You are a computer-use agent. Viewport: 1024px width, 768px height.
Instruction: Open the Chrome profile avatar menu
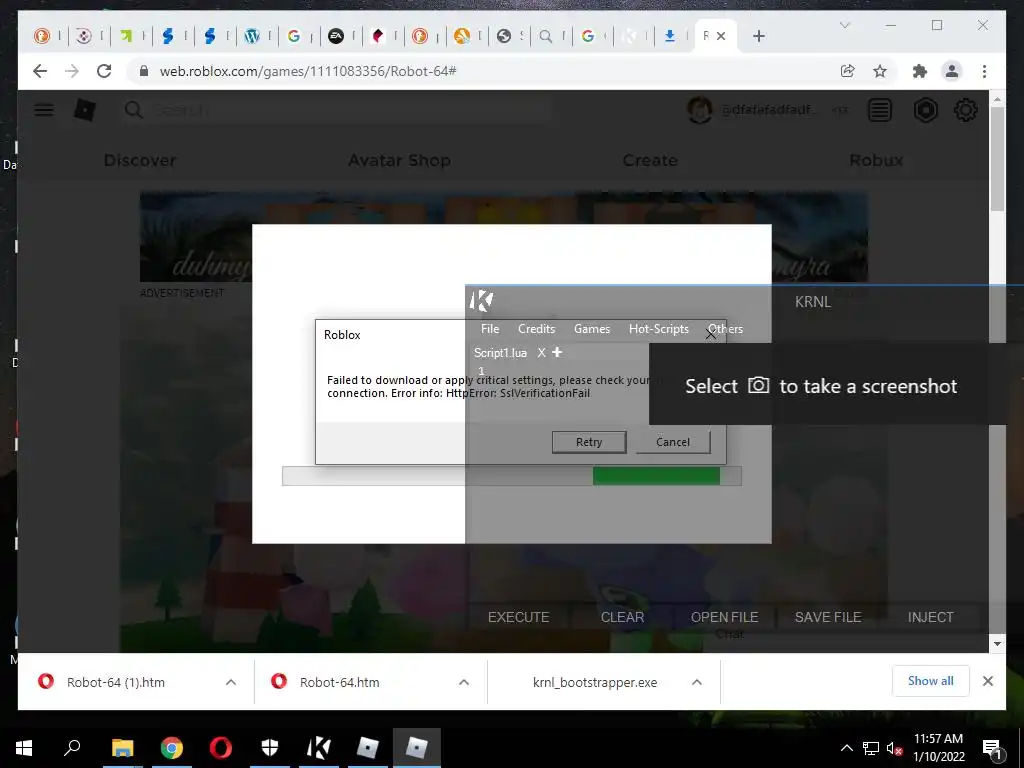952,71
